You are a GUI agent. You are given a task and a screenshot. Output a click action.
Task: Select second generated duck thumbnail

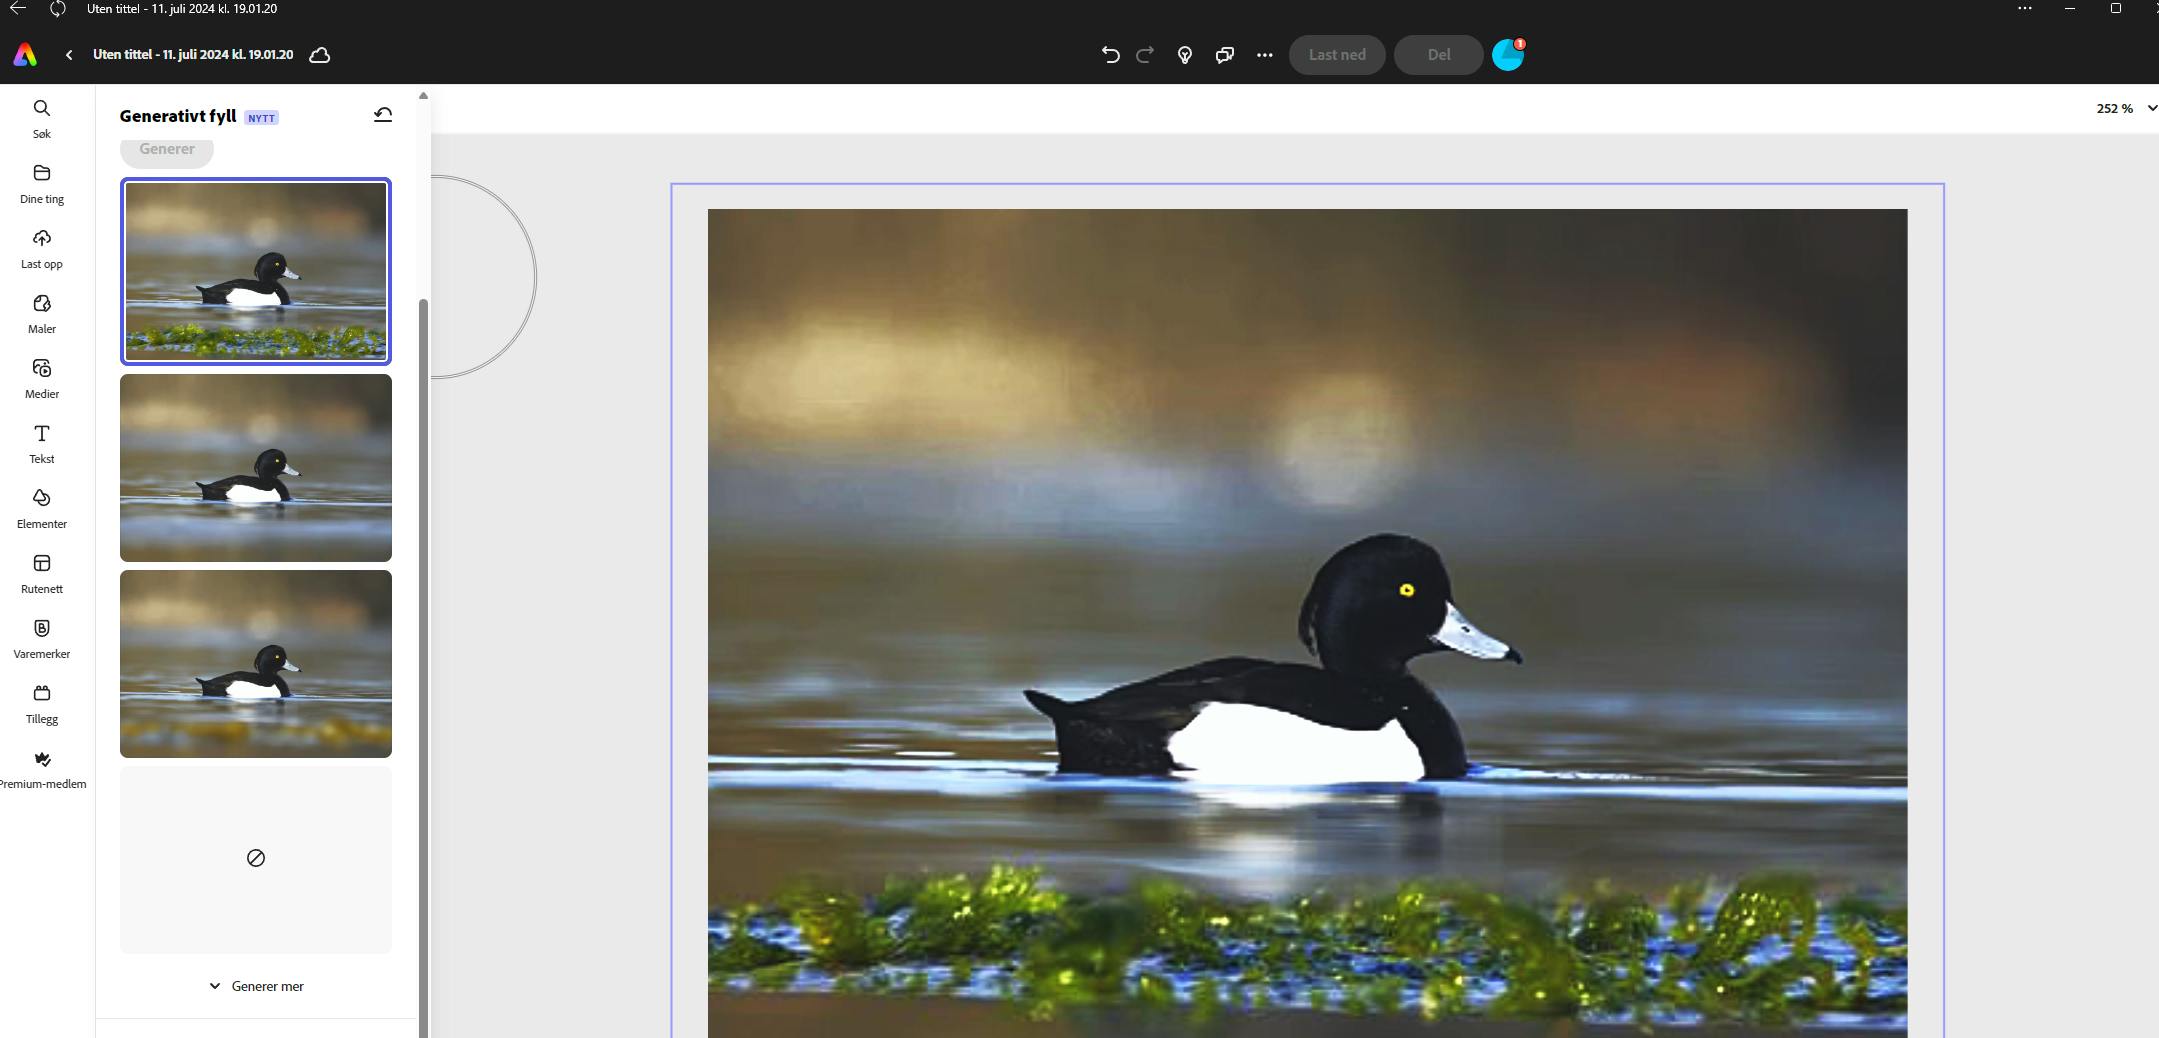coord(256,468)
